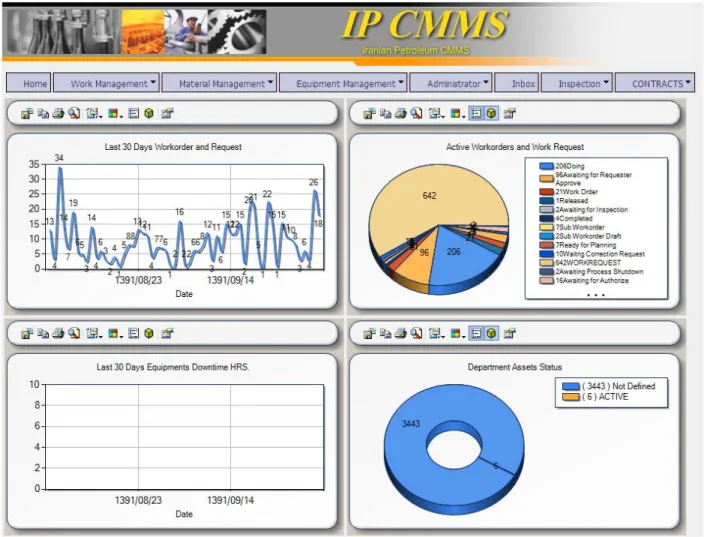Open chart type dropdown for Equipments Downtime chart
This screenshot has width=704, height=537.
tap(94, 334)
